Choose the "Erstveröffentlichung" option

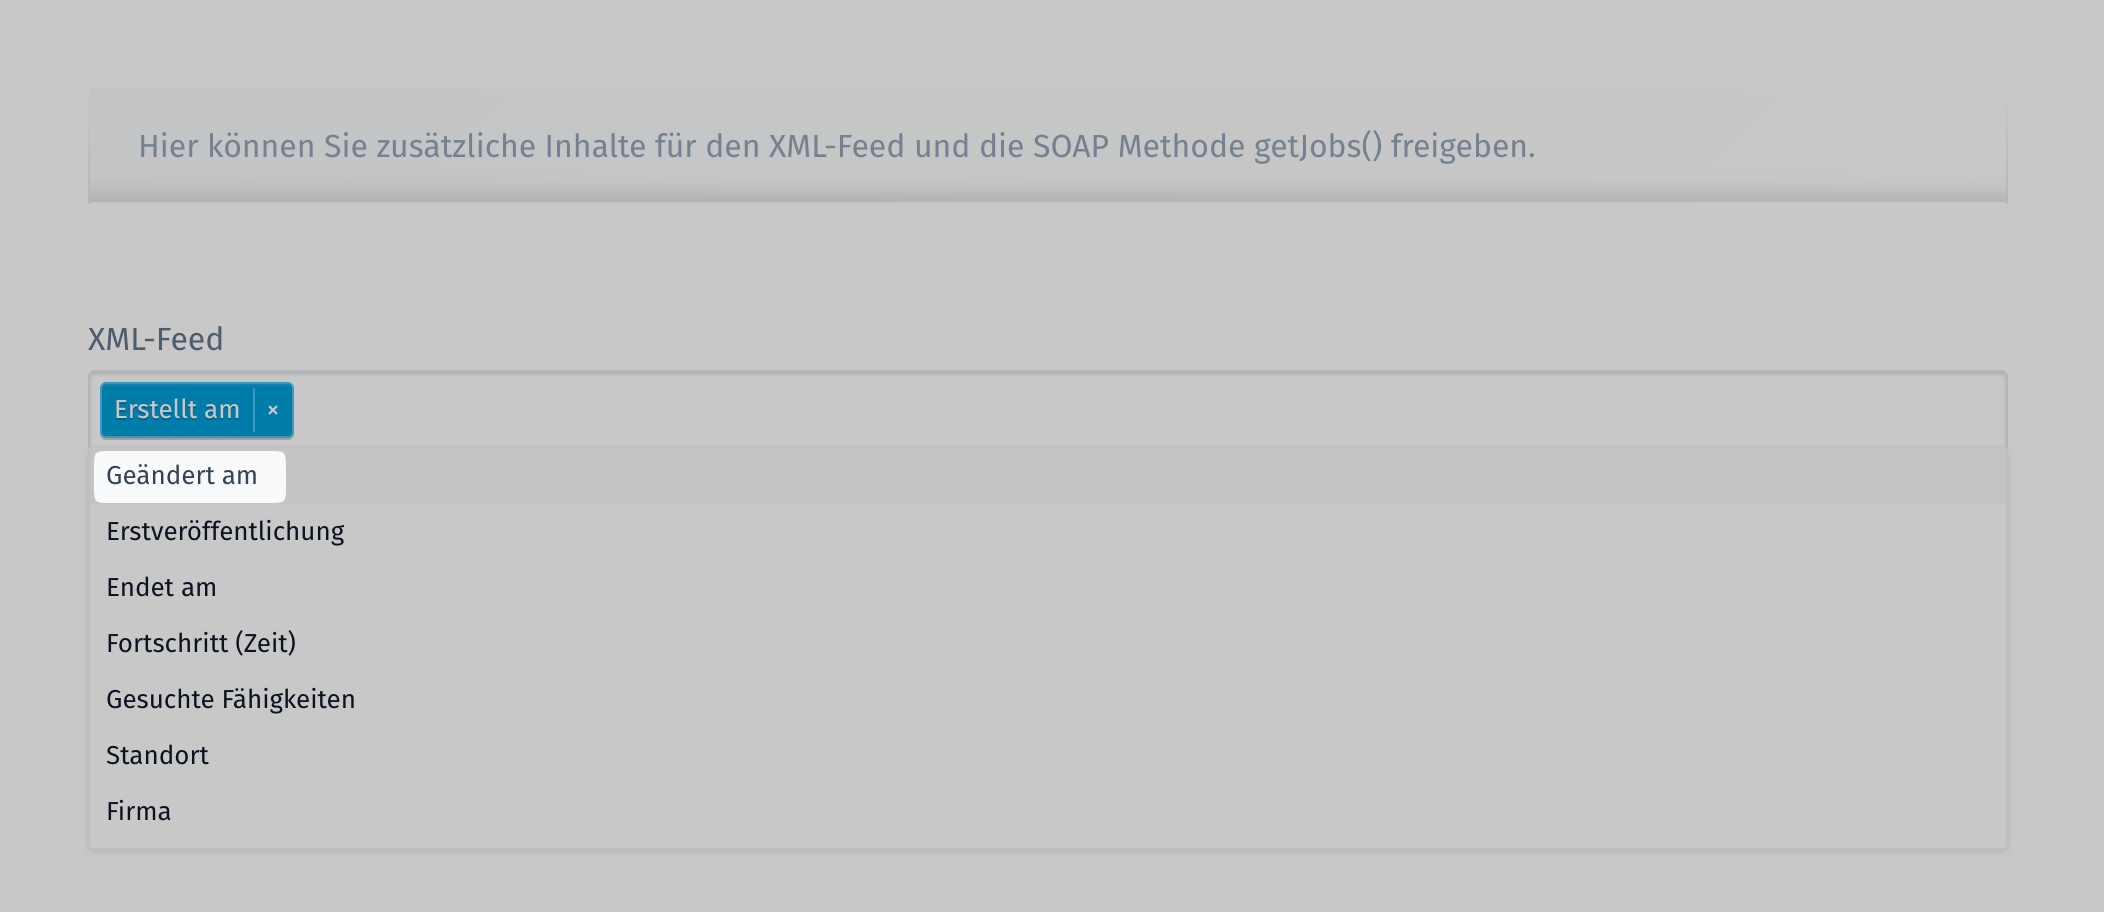pos(225,532)
